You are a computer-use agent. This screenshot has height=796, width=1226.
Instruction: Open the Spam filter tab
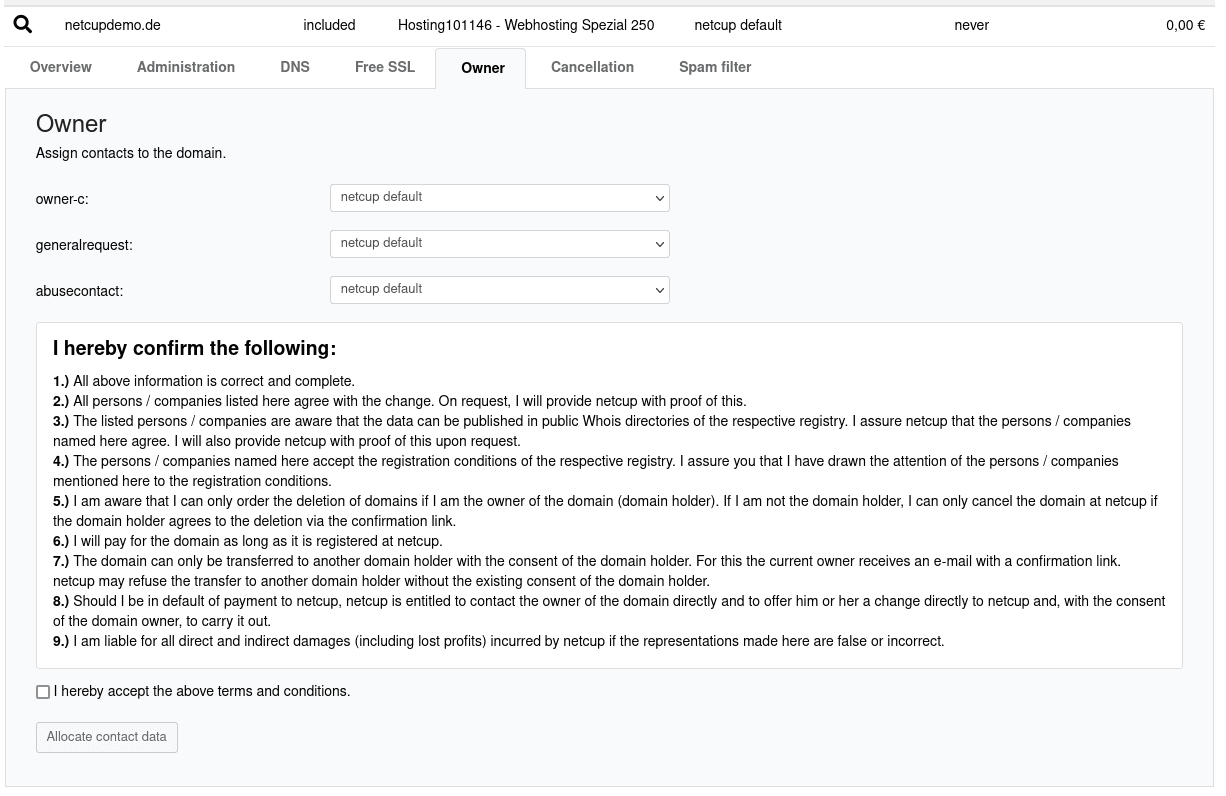(715, 68)
